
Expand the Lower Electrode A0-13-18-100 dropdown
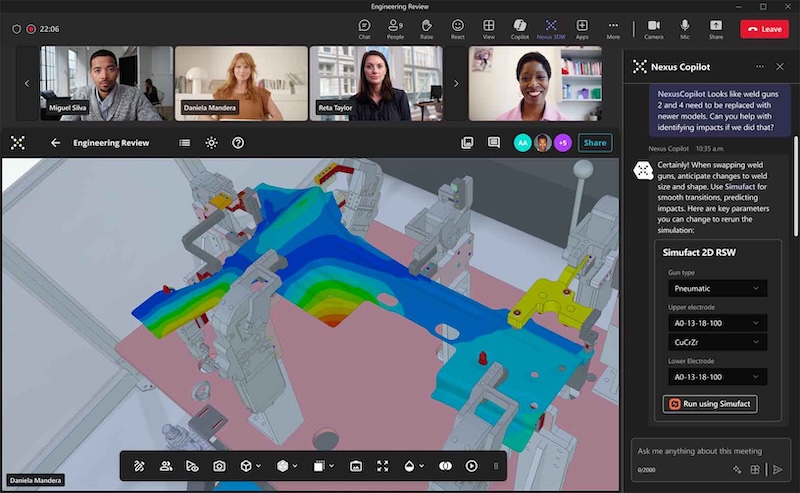click(717, 377)
